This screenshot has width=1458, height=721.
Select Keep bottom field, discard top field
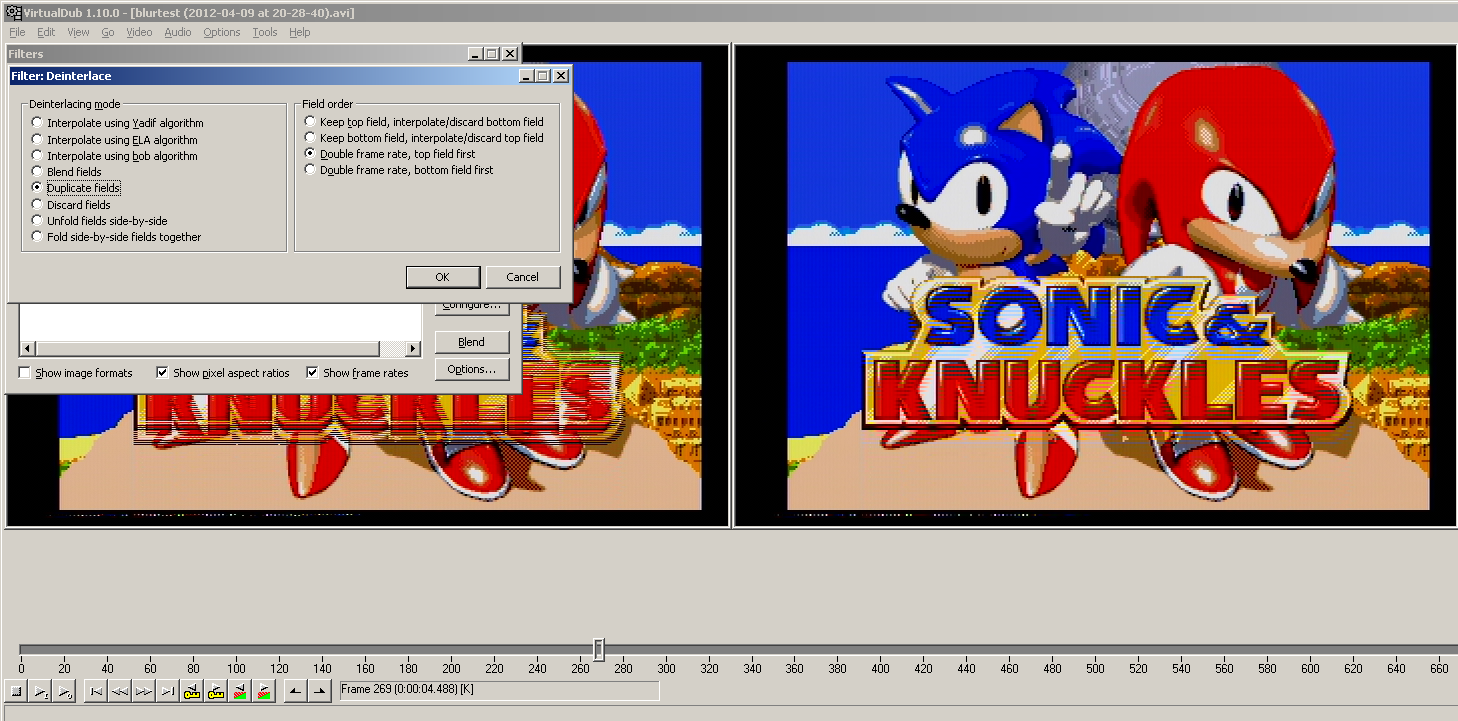[424, 138]
